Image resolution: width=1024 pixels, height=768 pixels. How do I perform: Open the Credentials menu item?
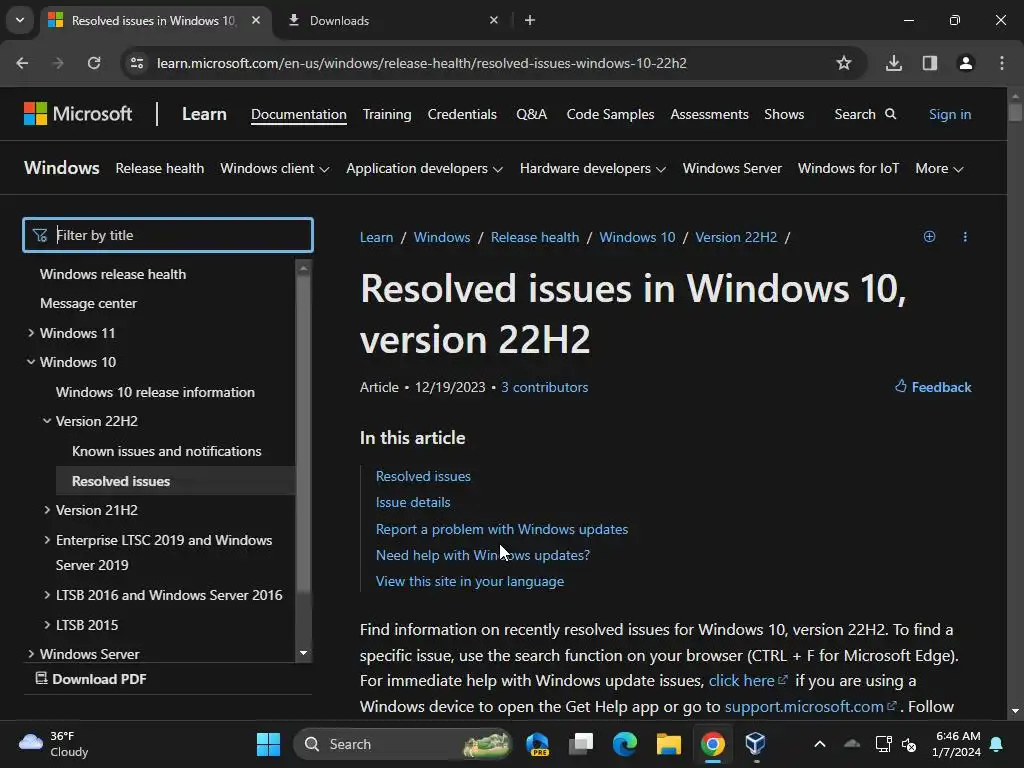(462, 114)
